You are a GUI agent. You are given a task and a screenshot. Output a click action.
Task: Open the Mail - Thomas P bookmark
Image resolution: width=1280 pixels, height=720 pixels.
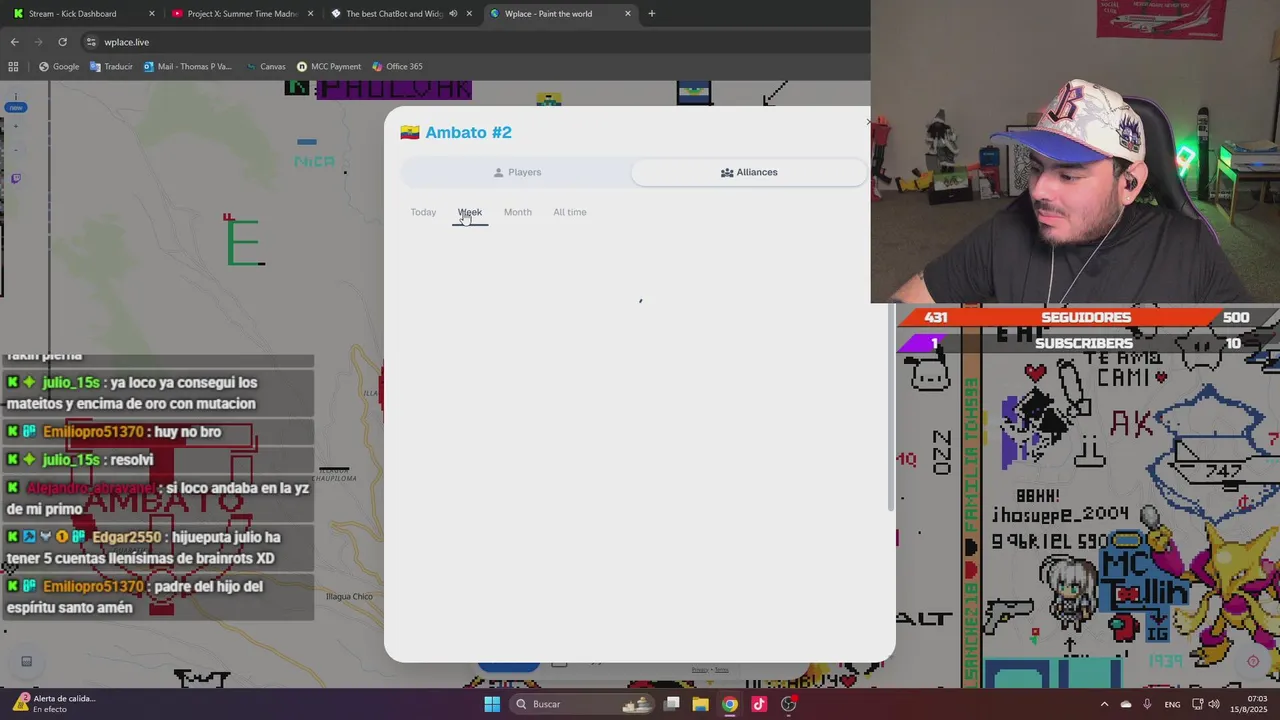187,67
